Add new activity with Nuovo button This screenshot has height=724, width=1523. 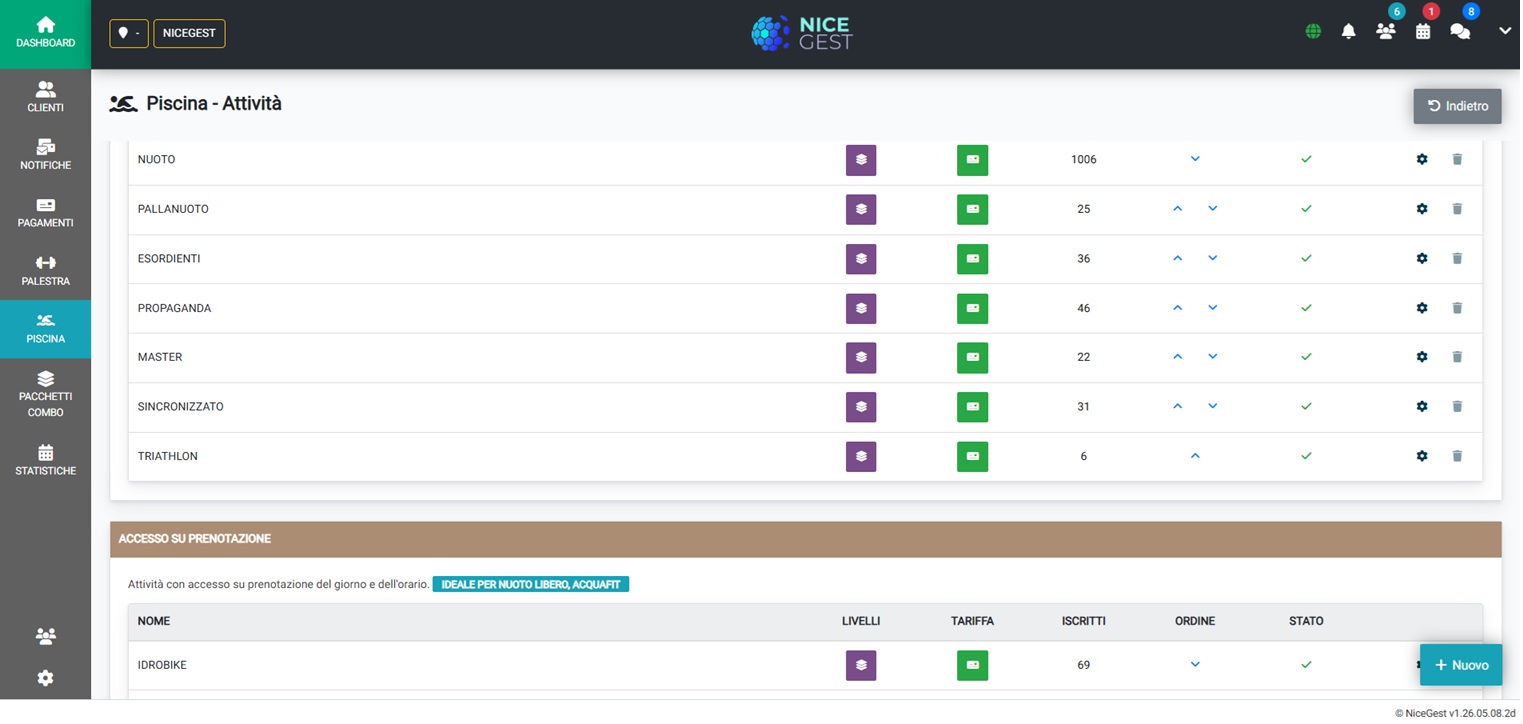(x=1460, y=665)
